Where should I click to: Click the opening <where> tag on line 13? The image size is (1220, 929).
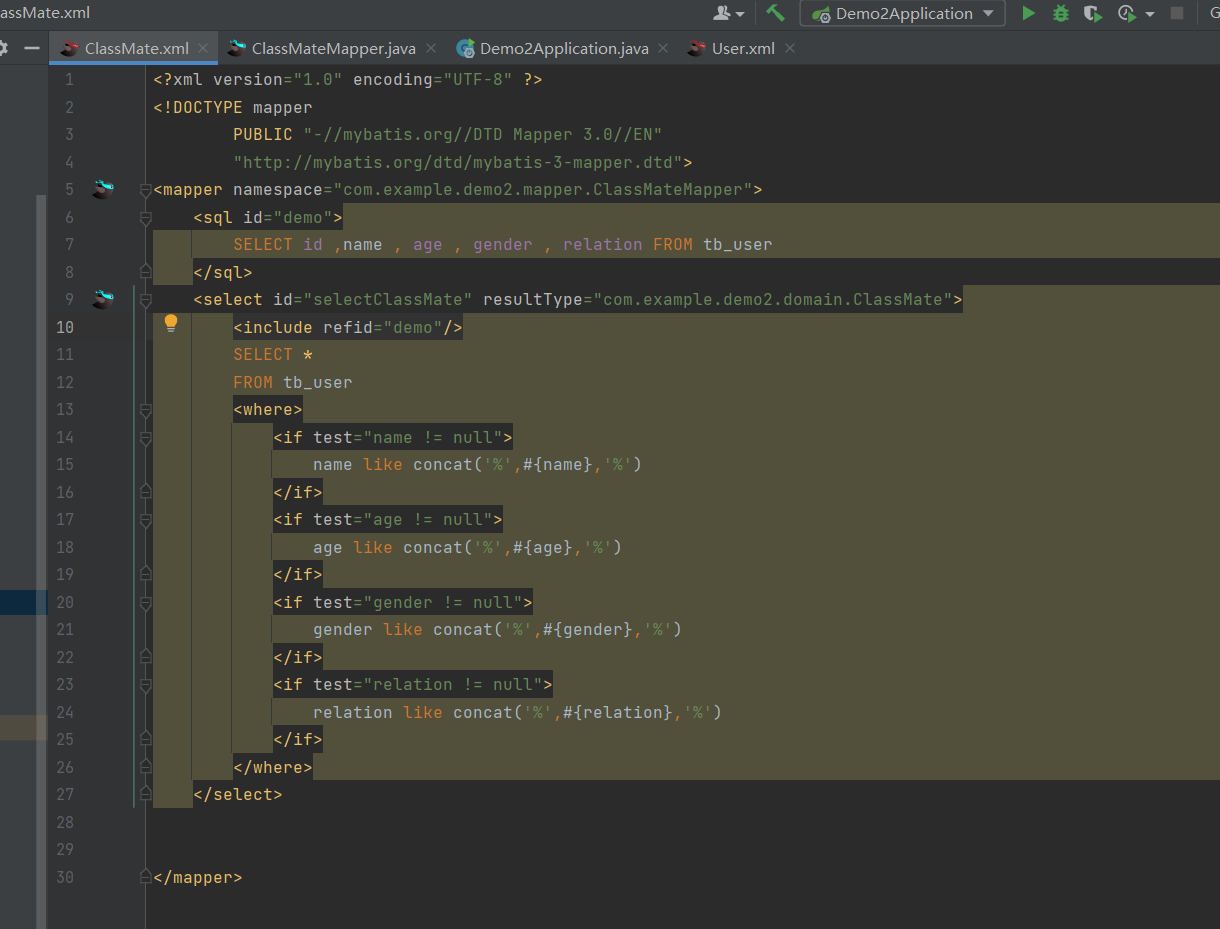[268, 409]
